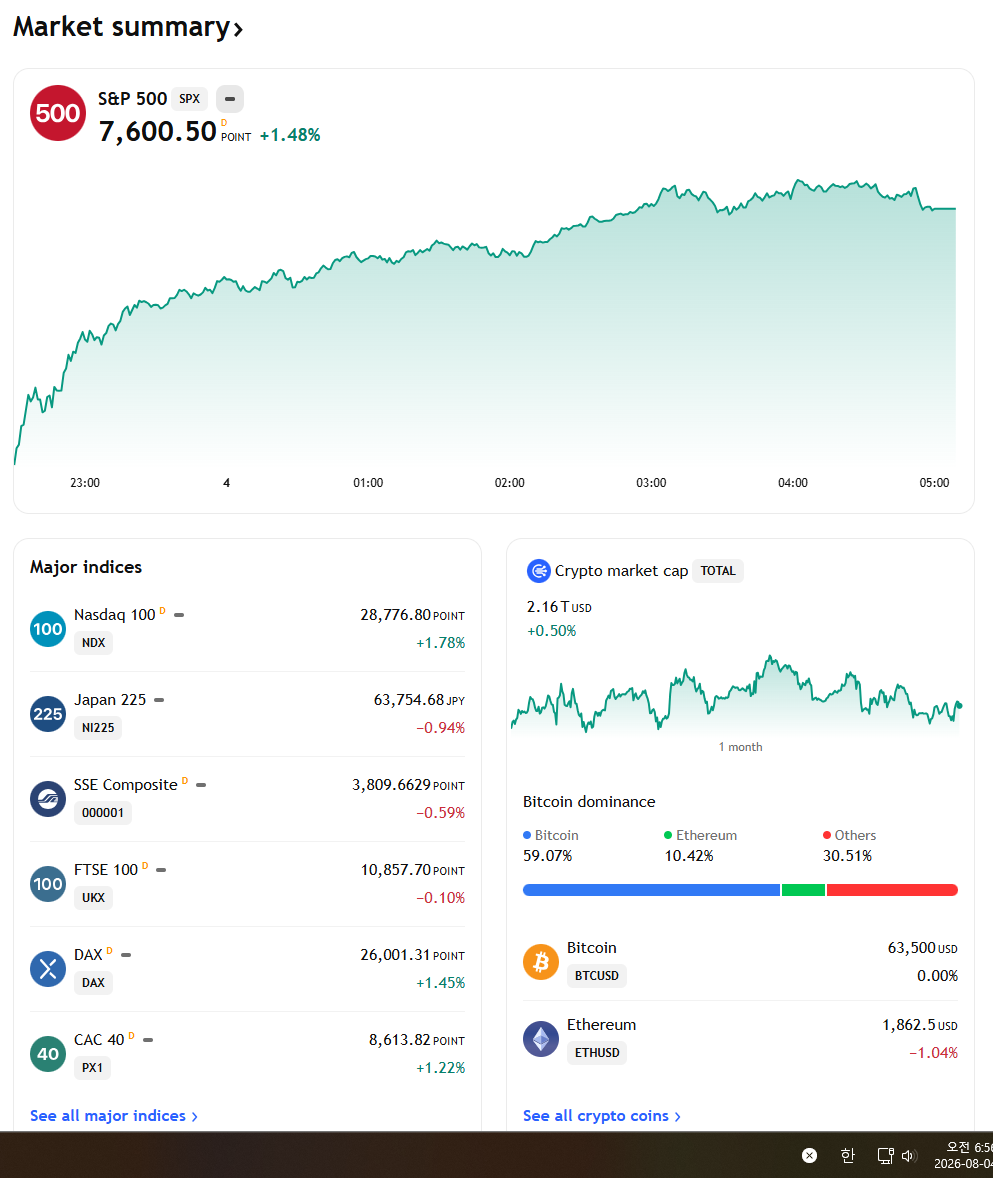
Task: Click the red Others dominance bar segment
Action: [892, 890]
